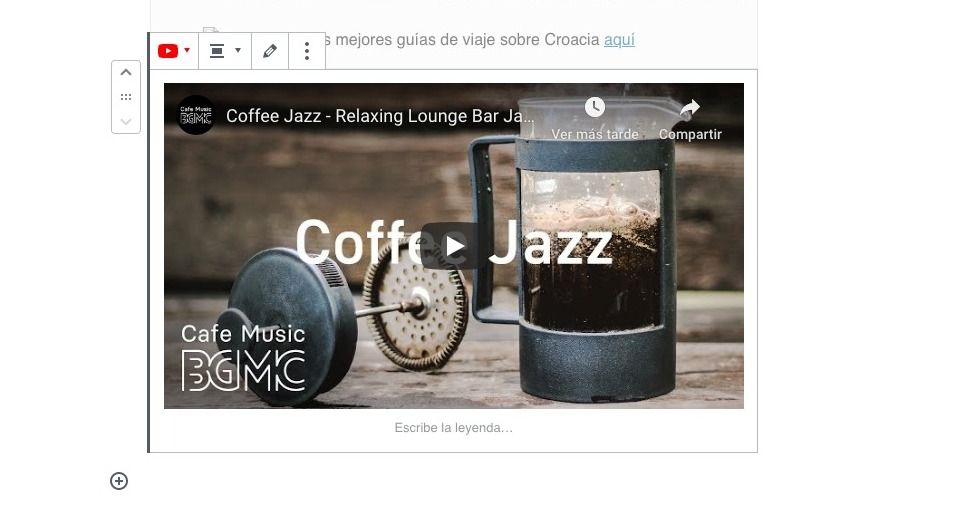This screenshot has width=970, height=517.
Task: Open the block type switcher dropdown arrow
Action: click(187, 51)
